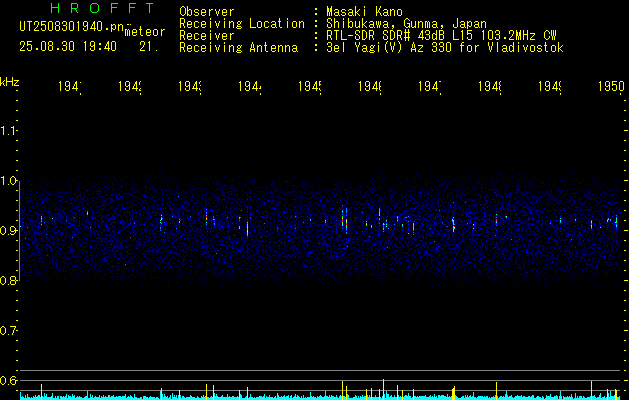
Task: Click the "Receiving Location" label
Action: click(x=242, y=24)
